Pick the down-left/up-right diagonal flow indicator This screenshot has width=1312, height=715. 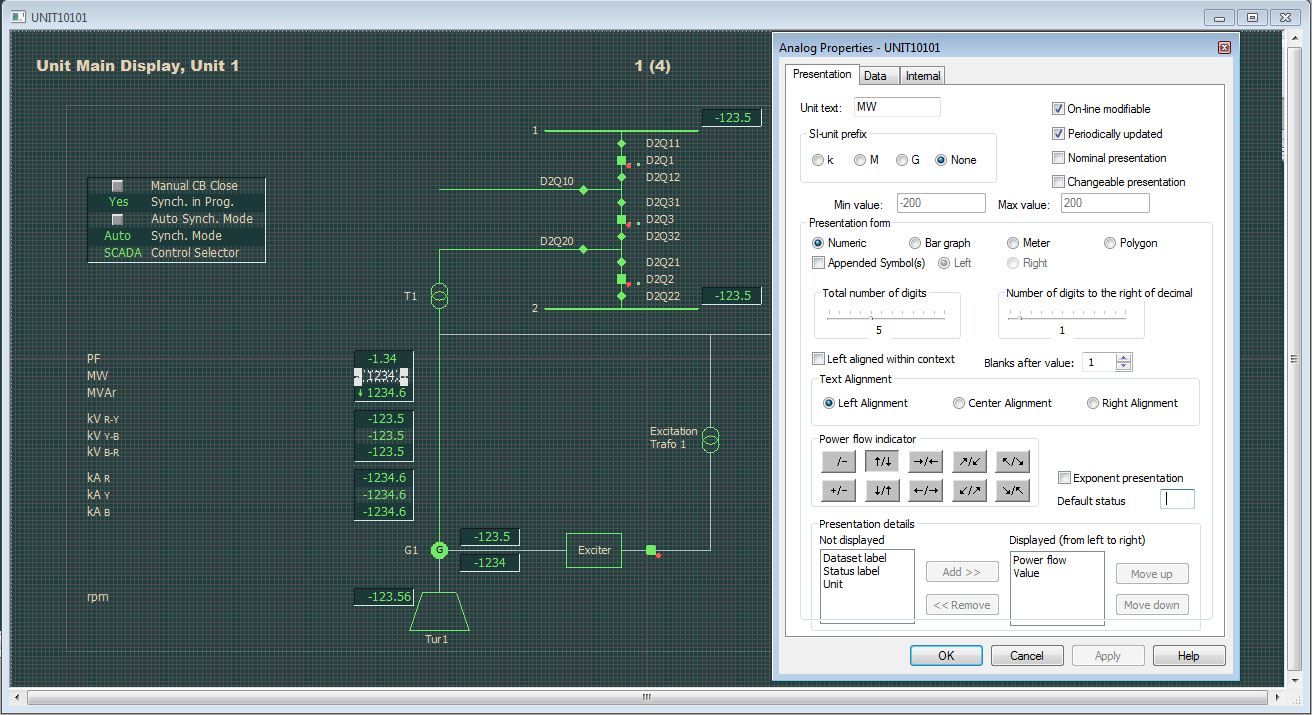tap(969, 491)
